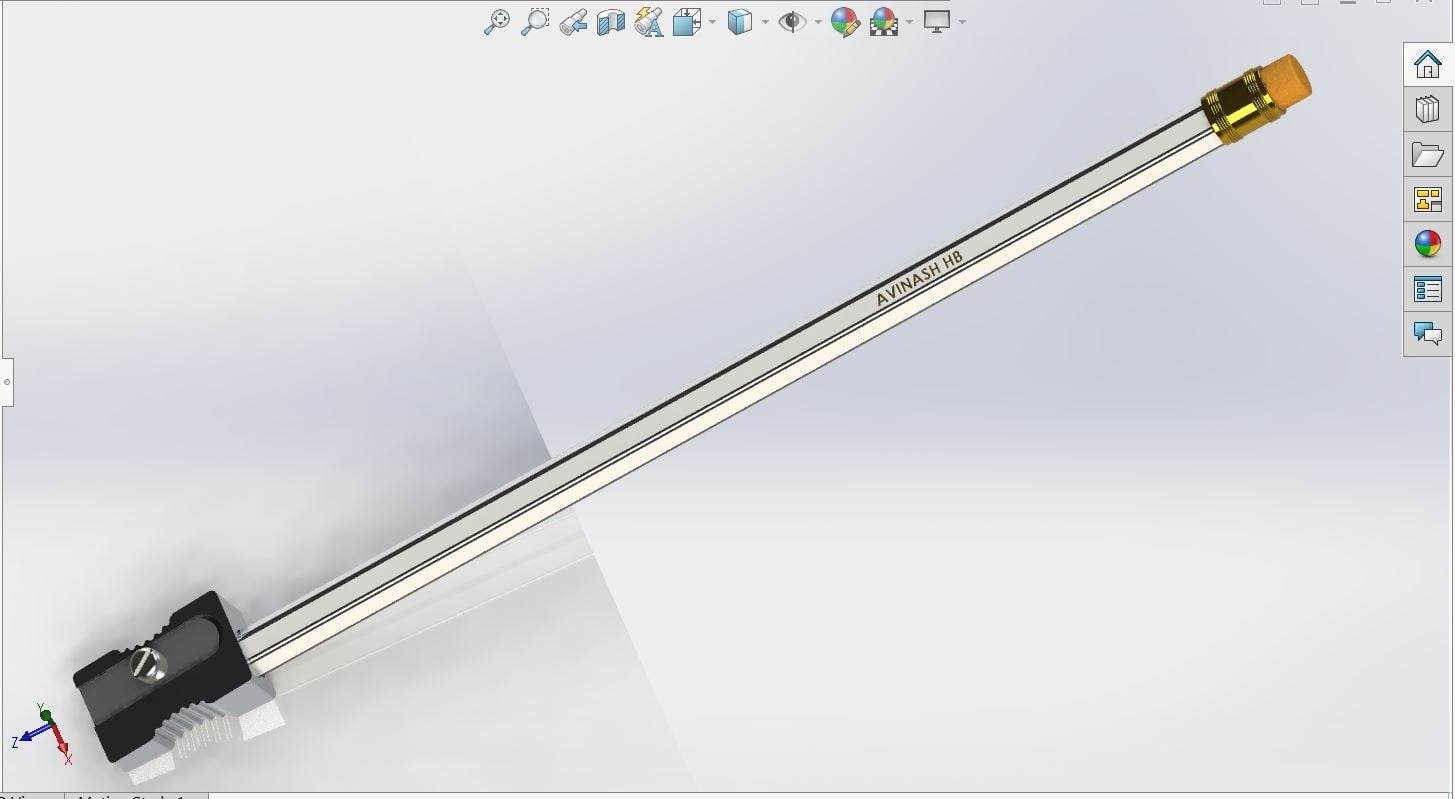Open the Display Style dropdown arrow
The width and height of the screenshot is (1455, 799).
pos(765,21)
